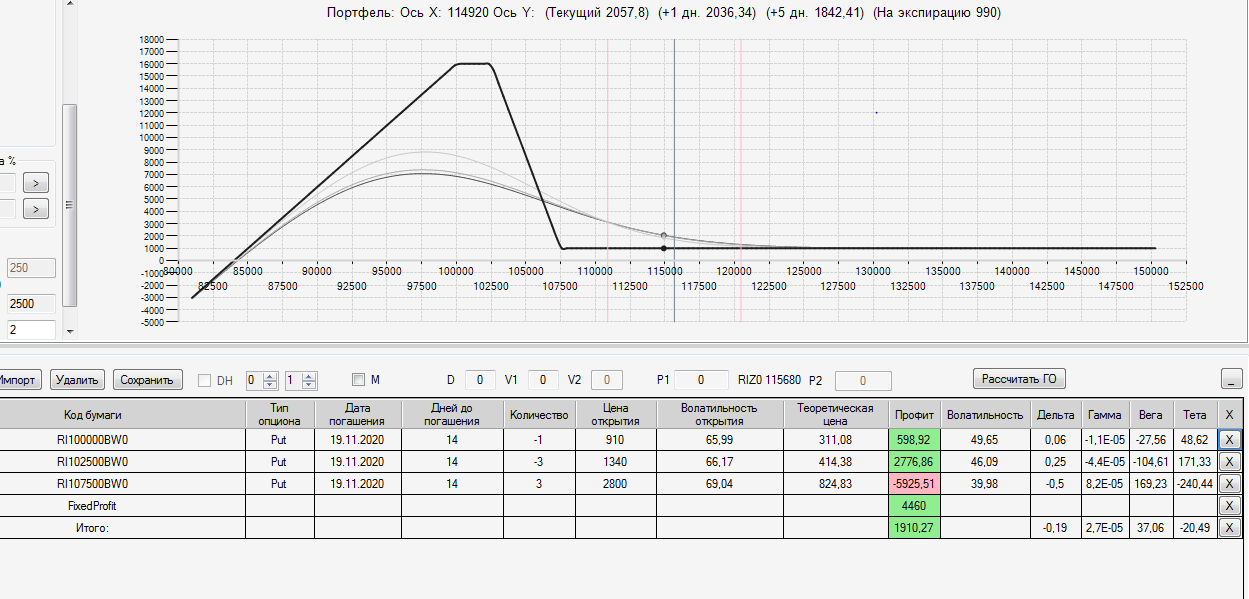This screenshot has height=599, width=1249.
Task: Click the green profit cell 2776,86
Action: point(914,462)
